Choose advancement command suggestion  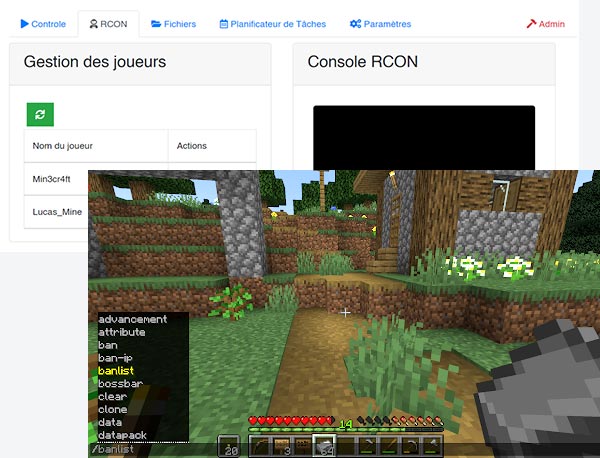tap(132, 319)
